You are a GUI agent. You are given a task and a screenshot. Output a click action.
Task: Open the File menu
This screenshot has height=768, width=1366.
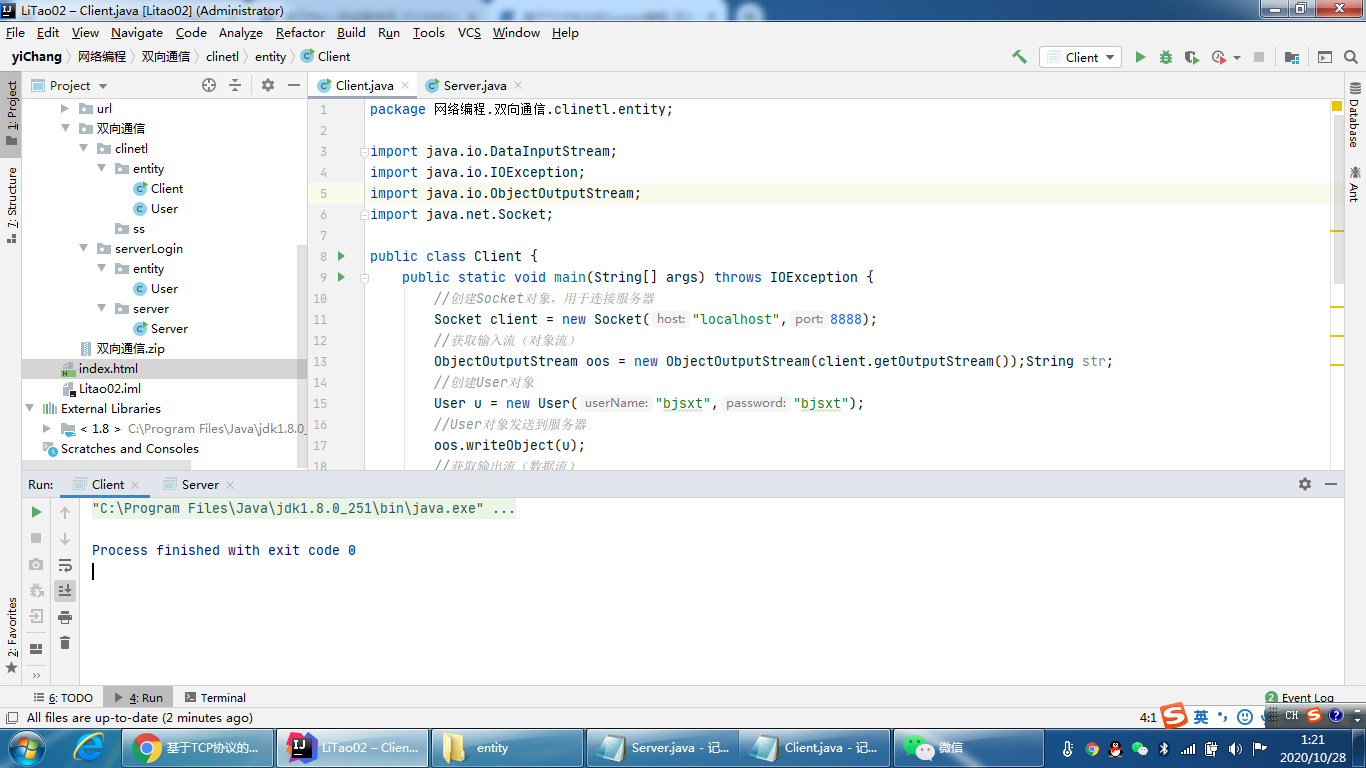(15, 32)
